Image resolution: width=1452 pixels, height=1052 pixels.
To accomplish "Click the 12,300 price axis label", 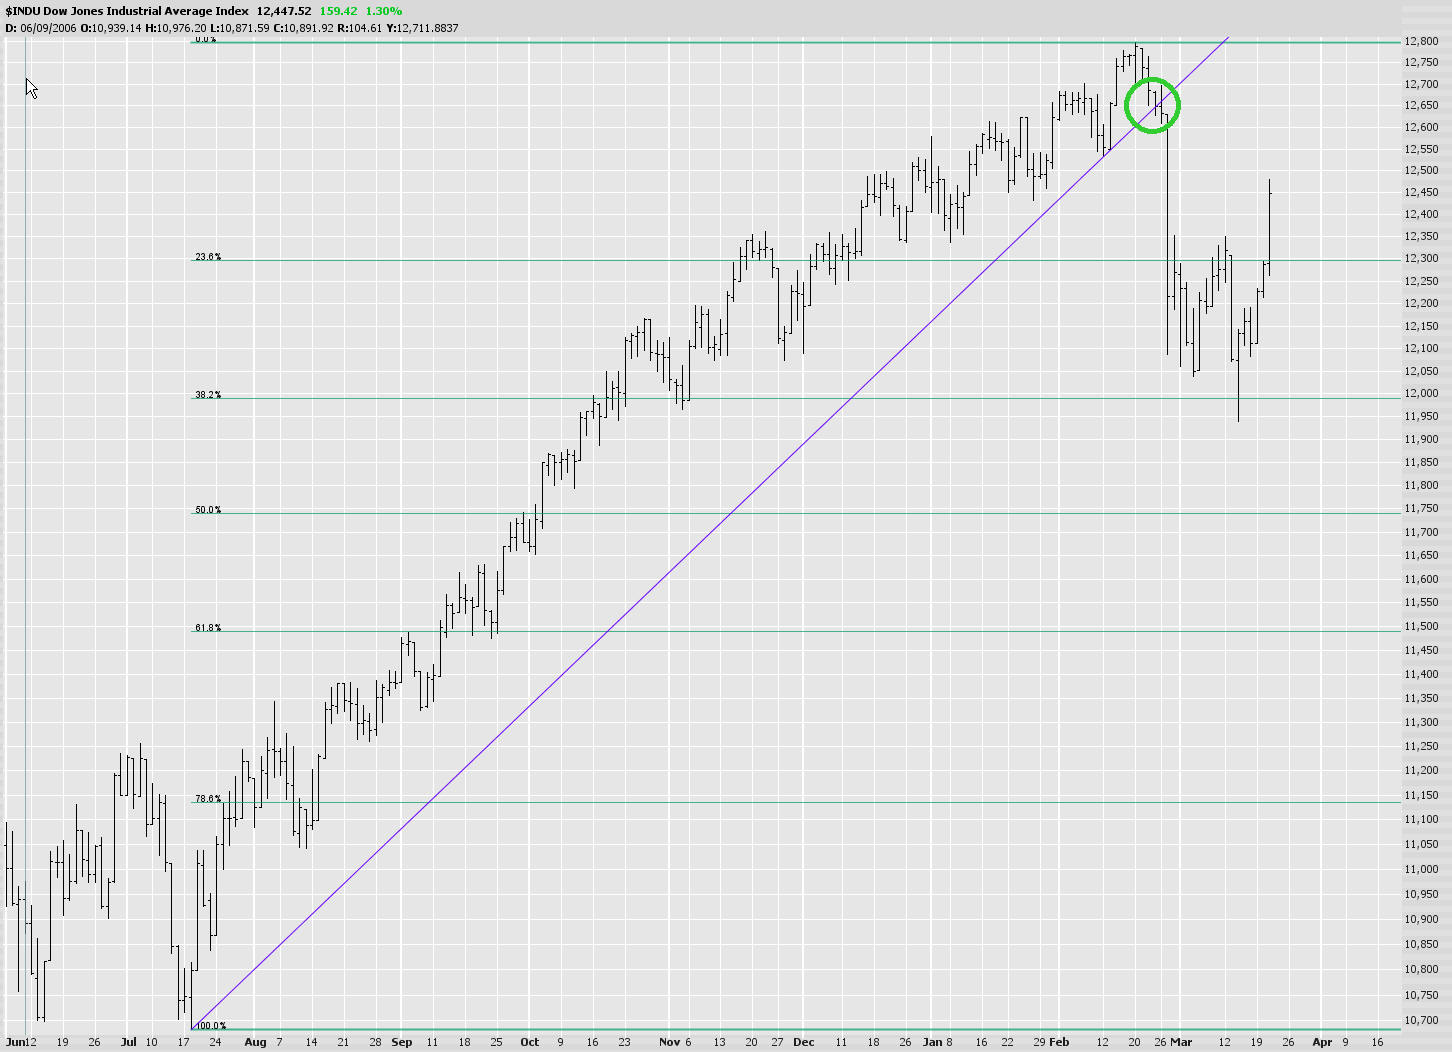I will [1421, 258].
